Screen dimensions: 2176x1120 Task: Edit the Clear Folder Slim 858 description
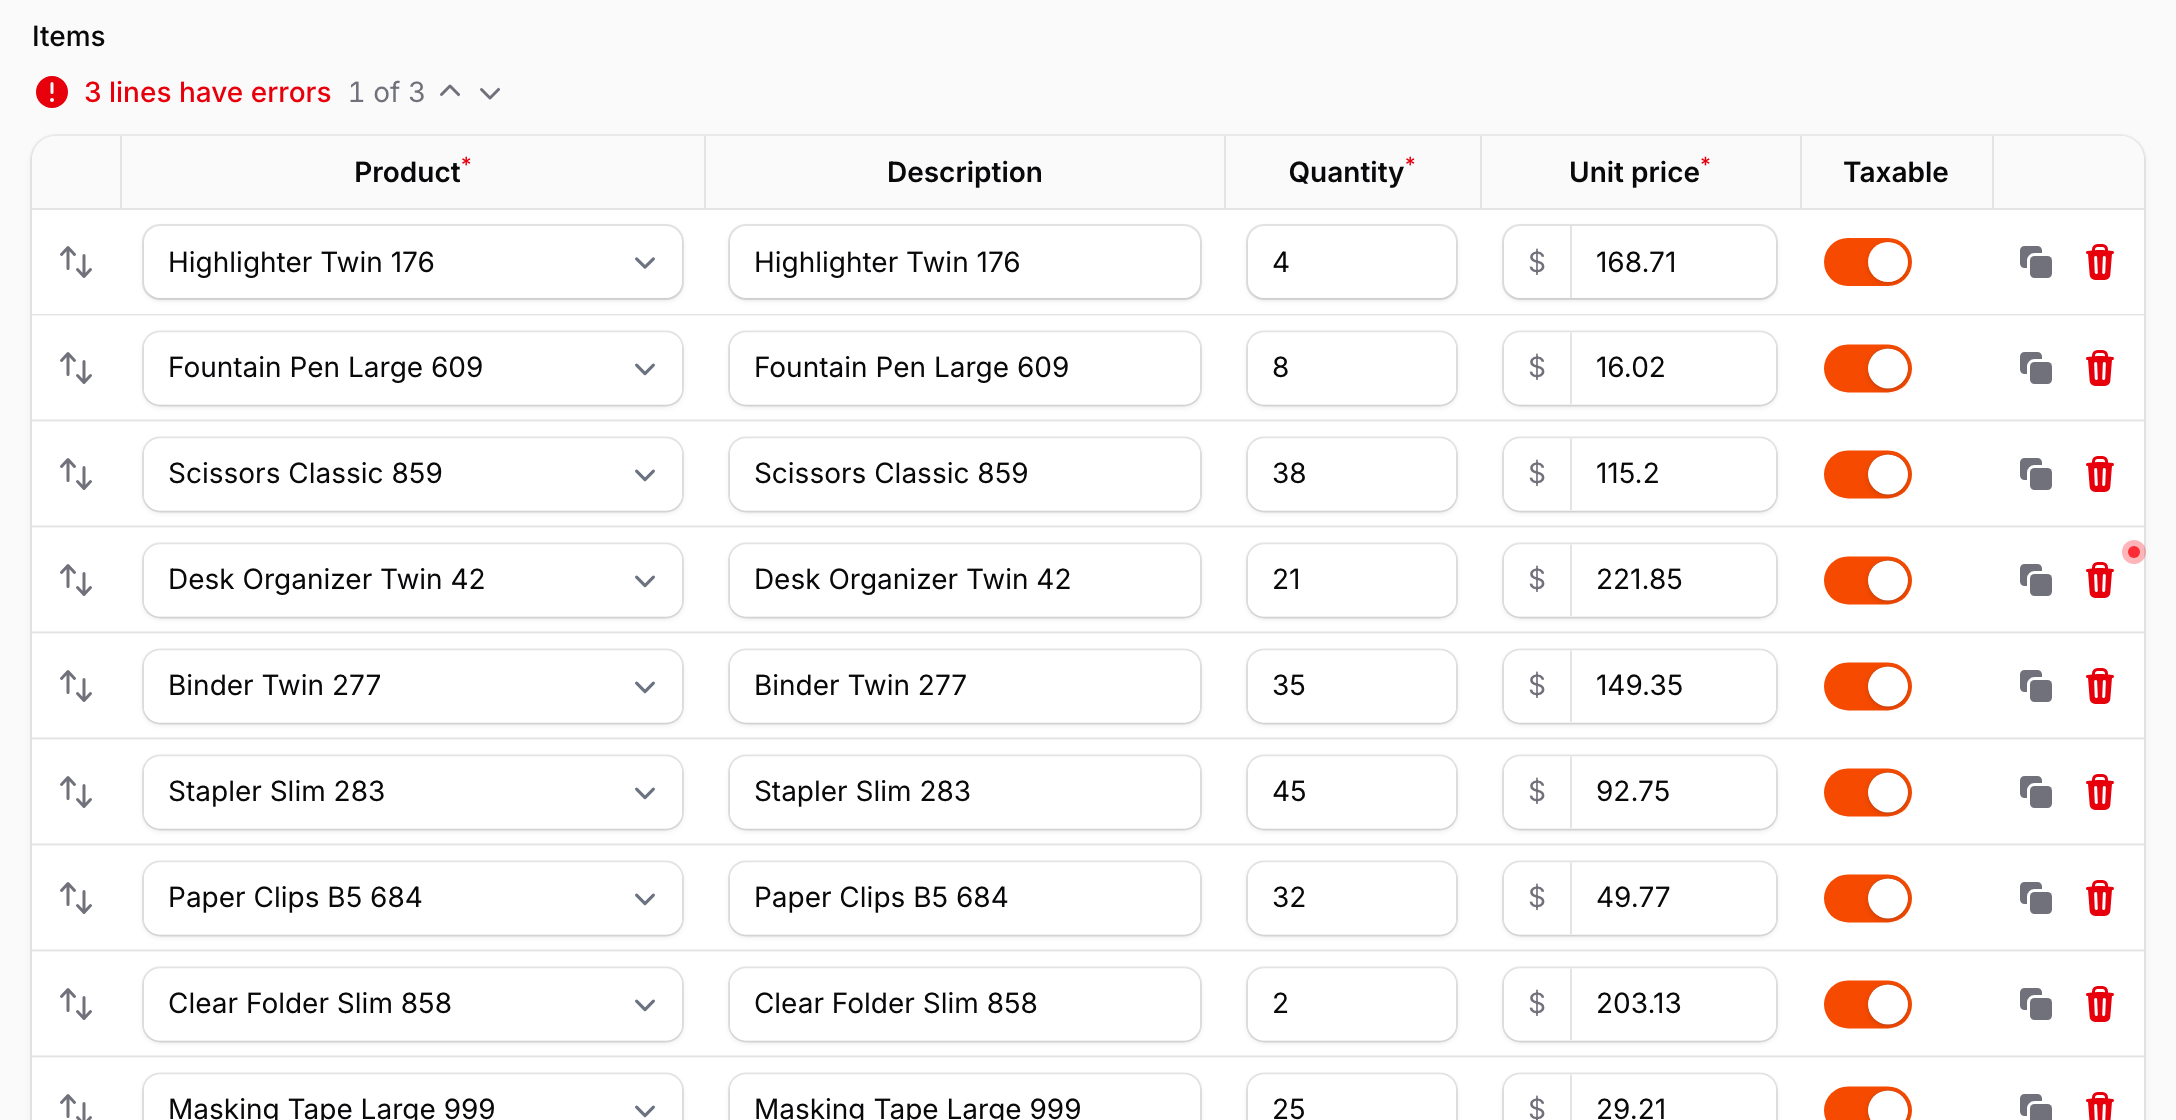964,1004
